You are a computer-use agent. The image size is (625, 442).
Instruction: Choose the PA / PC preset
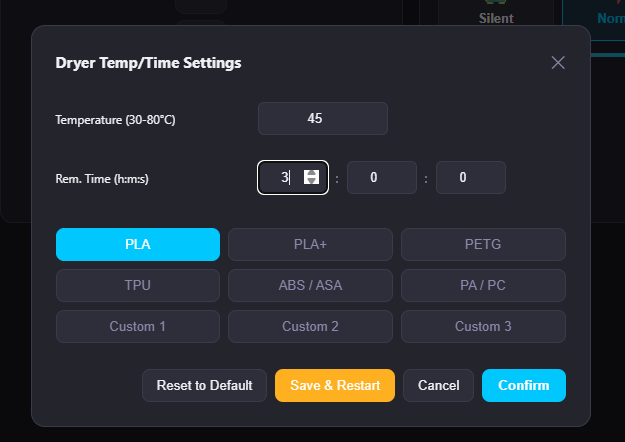483,285
